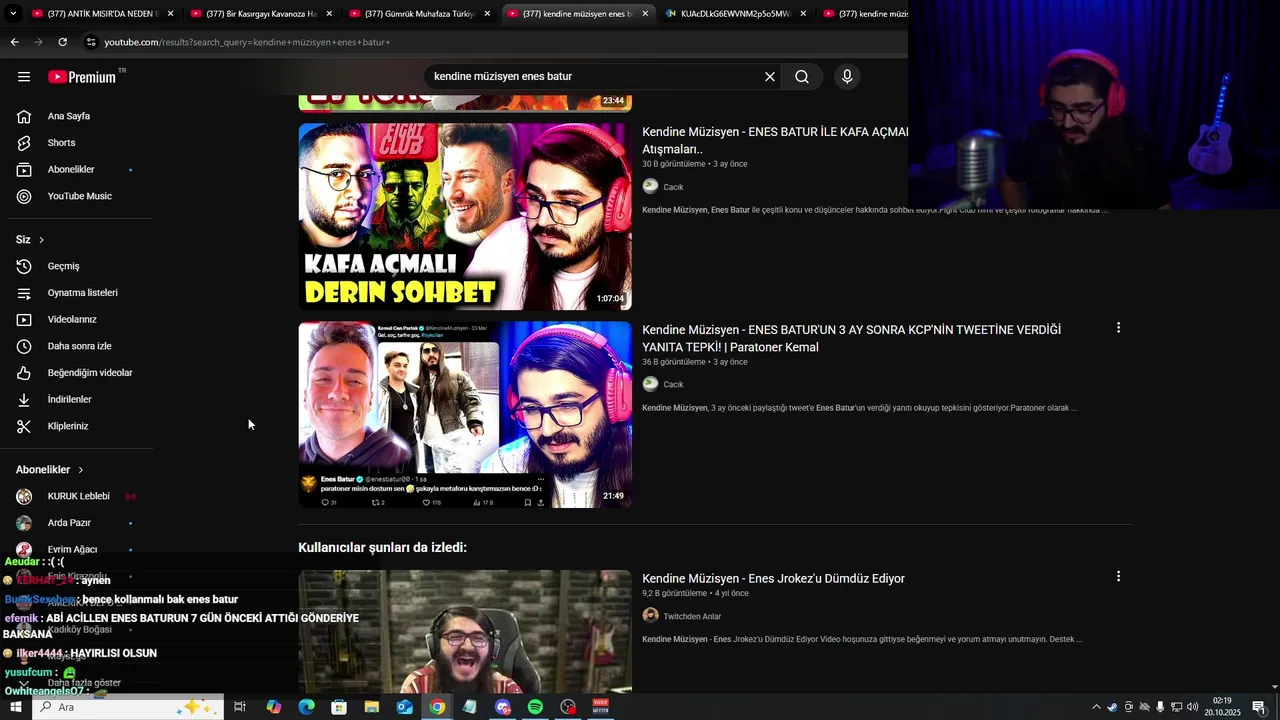Switch to Gümrük Muhafaza Türkiye tab
The height and width of the screenshot is (720, 1280).
[x=420, y=14]
